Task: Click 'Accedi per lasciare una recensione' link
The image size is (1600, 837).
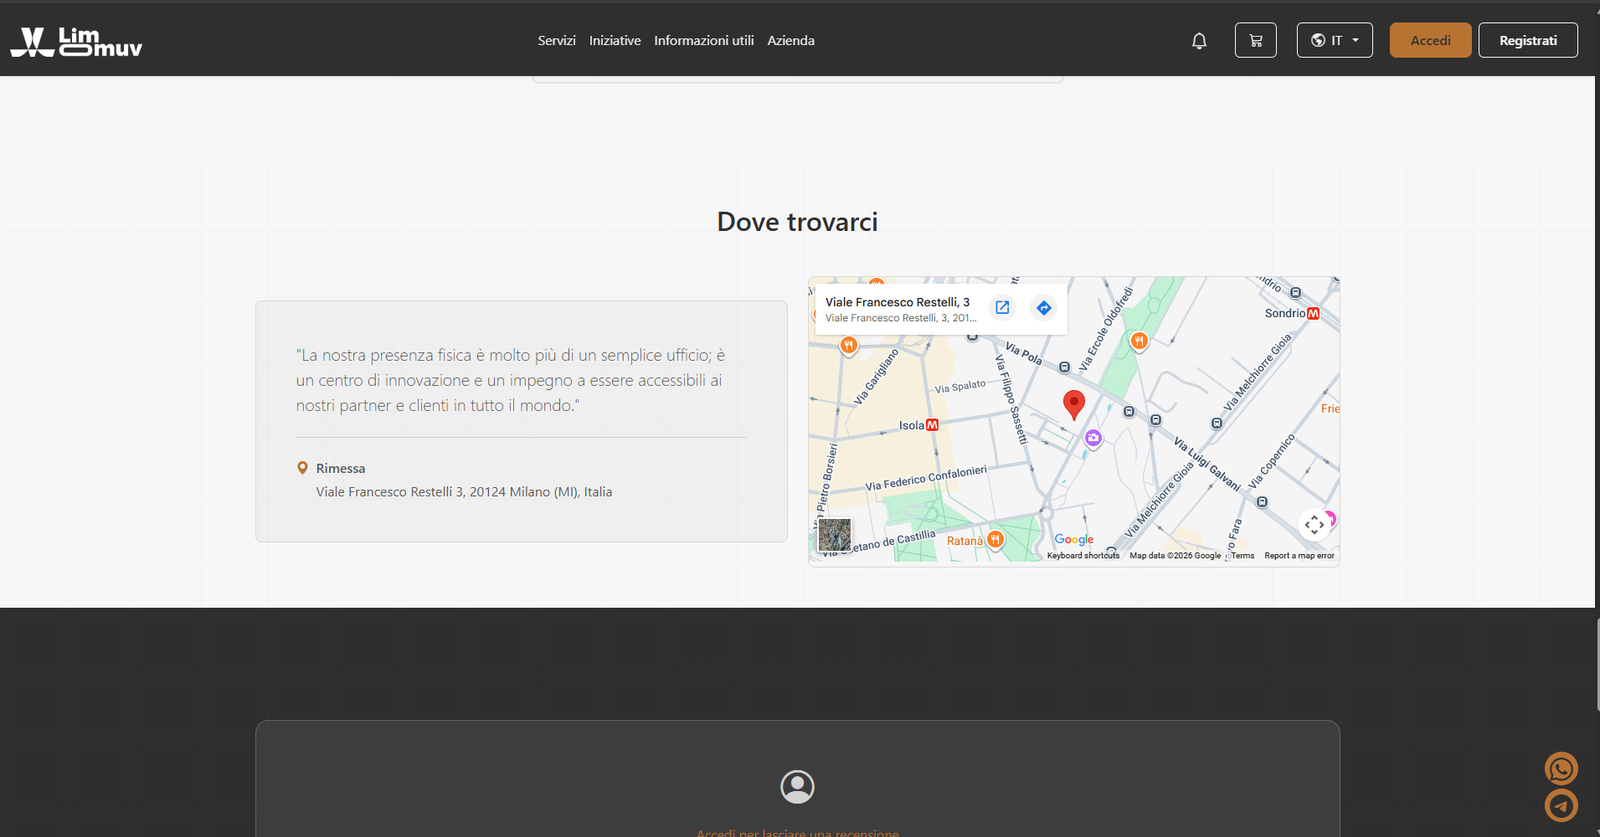Action: pyautogui.click(x=797, y=832)
